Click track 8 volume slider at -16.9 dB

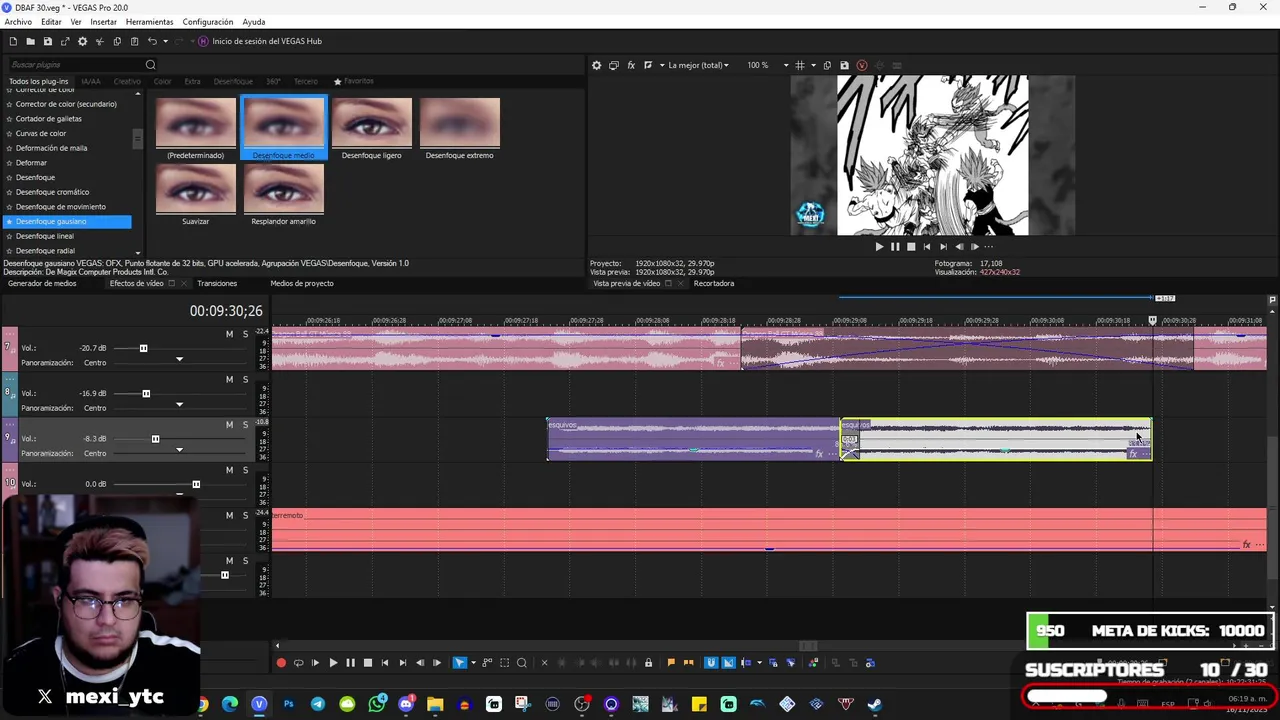pos(146,393)
